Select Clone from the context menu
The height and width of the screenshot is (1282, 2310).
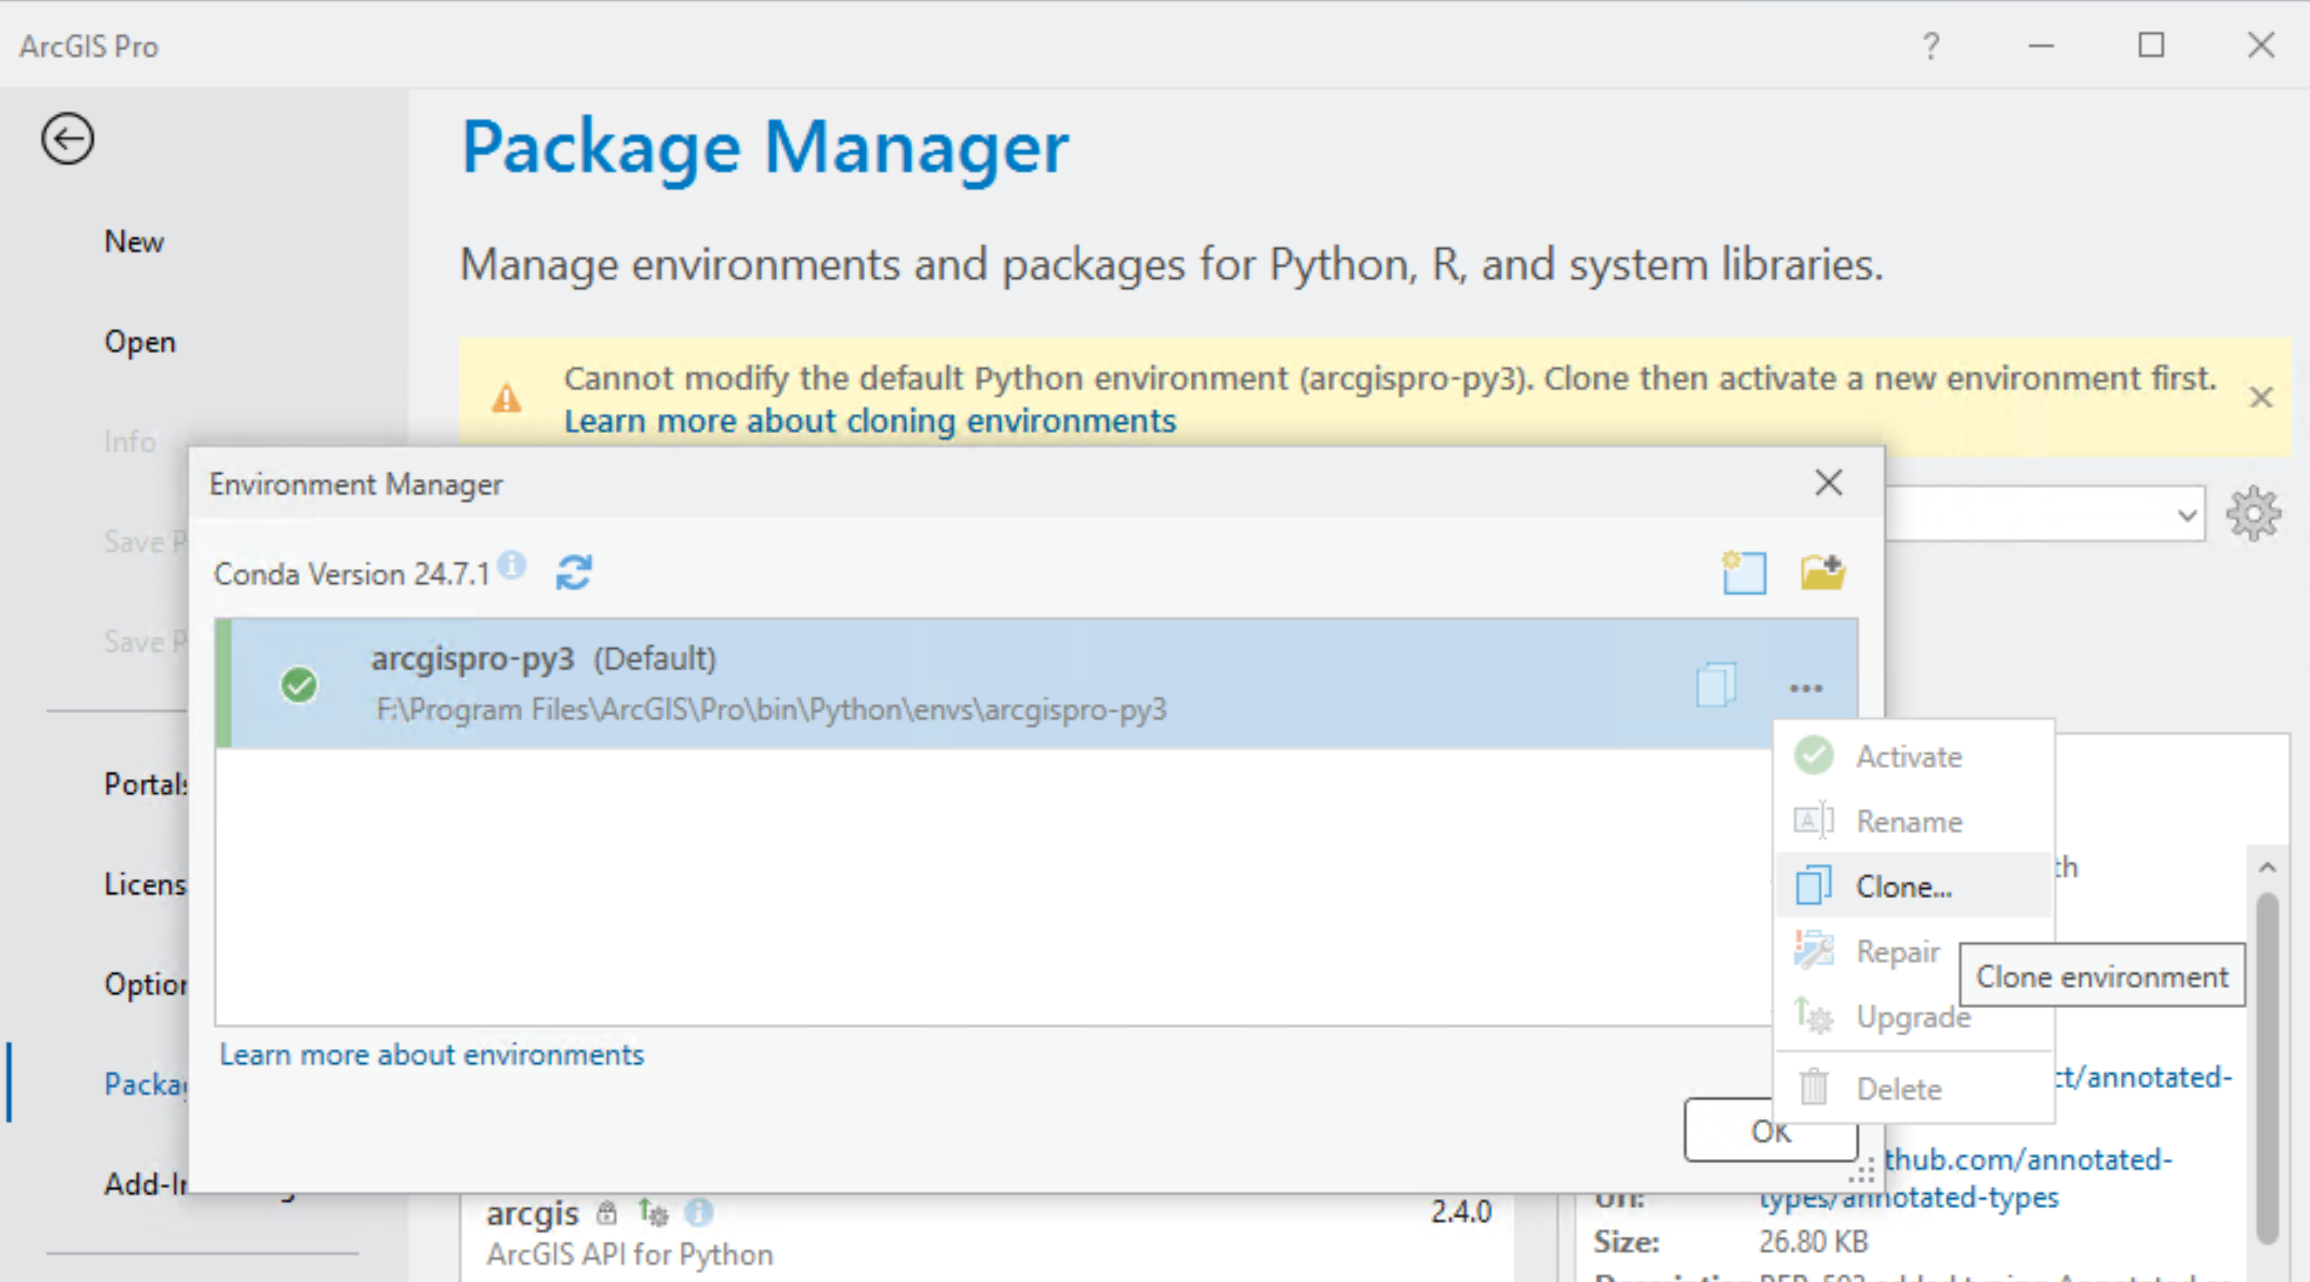[1900, 886]
